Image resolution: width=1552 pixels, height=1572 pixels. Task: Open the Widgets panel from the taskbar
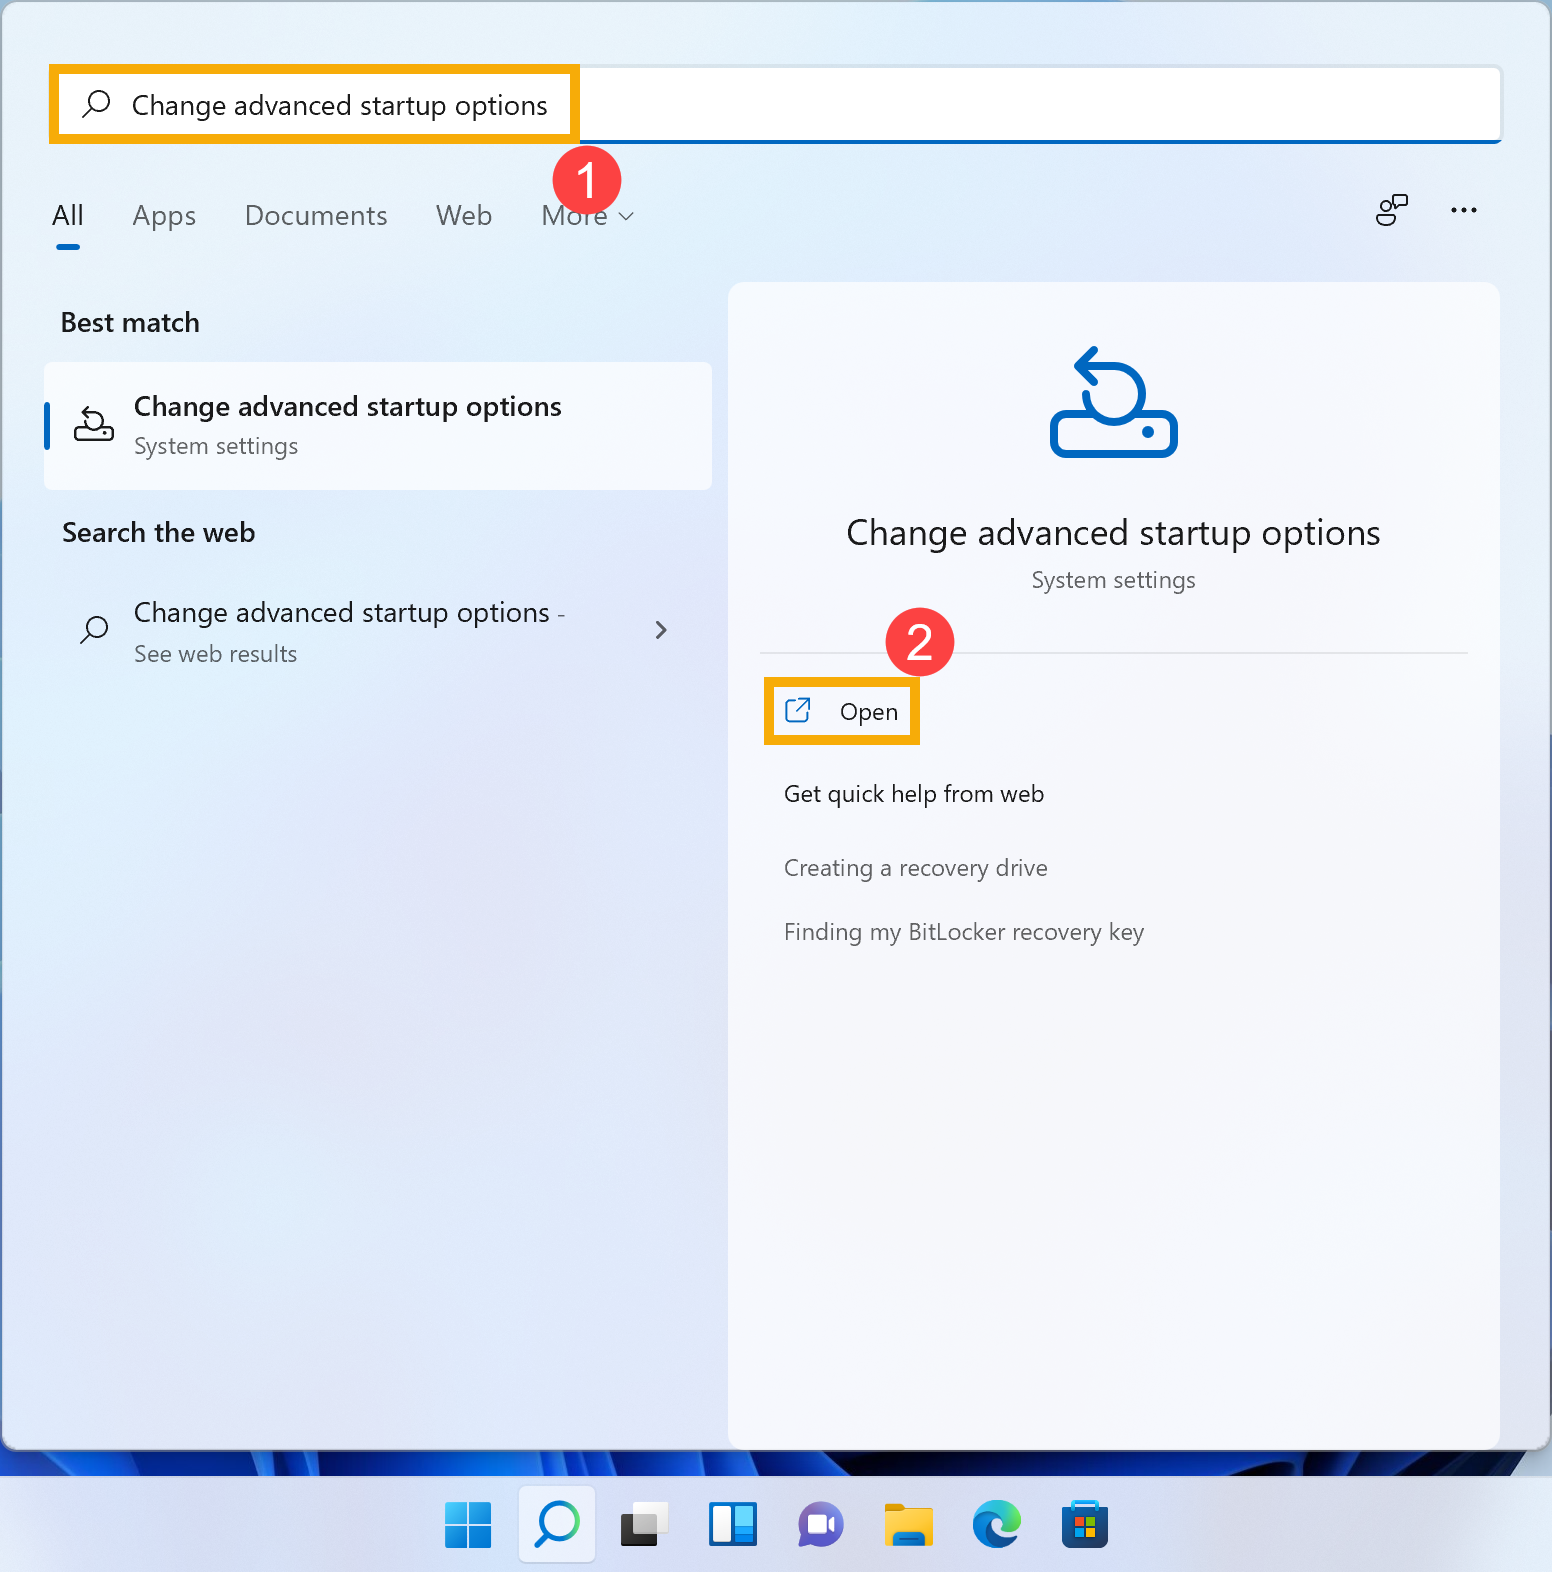click(x=733, y=1525)
